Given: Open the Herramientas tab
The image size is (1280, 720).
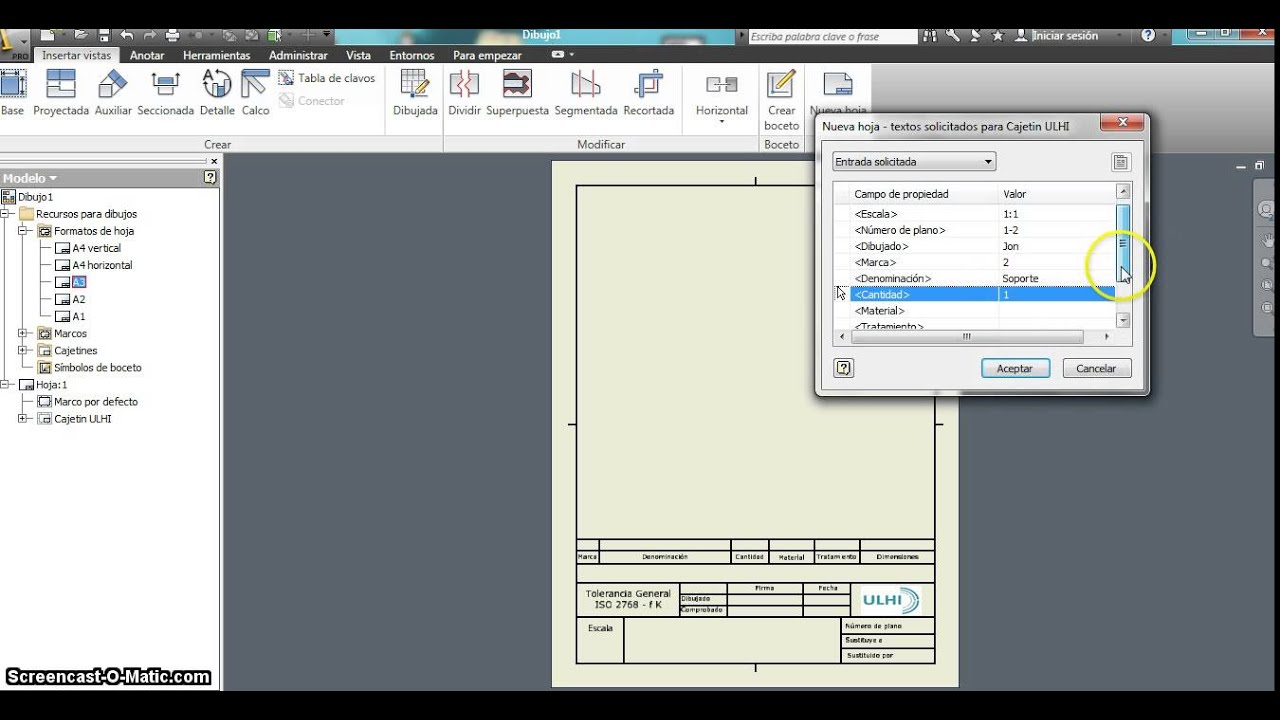Looking at the screenshot, I should (x=216, y=55).
